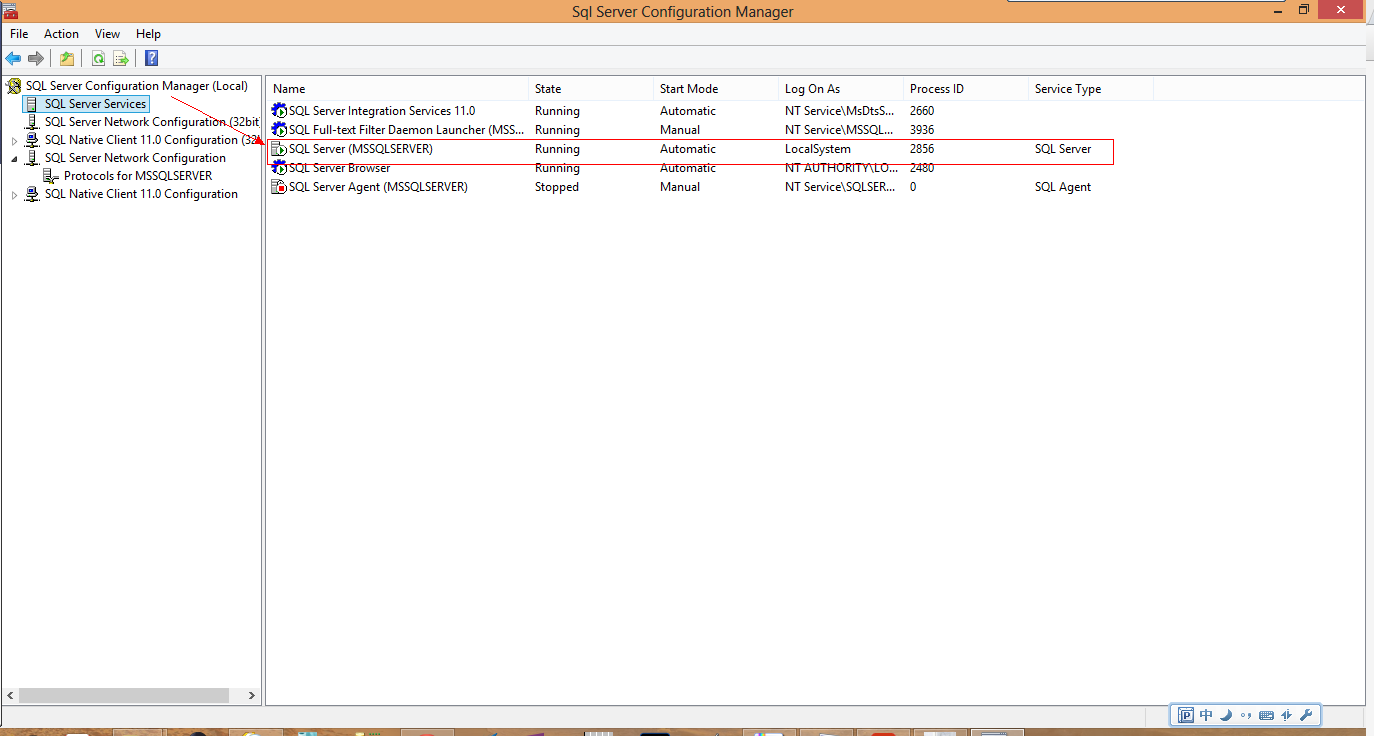The height and width of the screenshot is (736, 1374).
Task: Open the soft keyboard from IME bar
Action: (x=1266, y=715)
